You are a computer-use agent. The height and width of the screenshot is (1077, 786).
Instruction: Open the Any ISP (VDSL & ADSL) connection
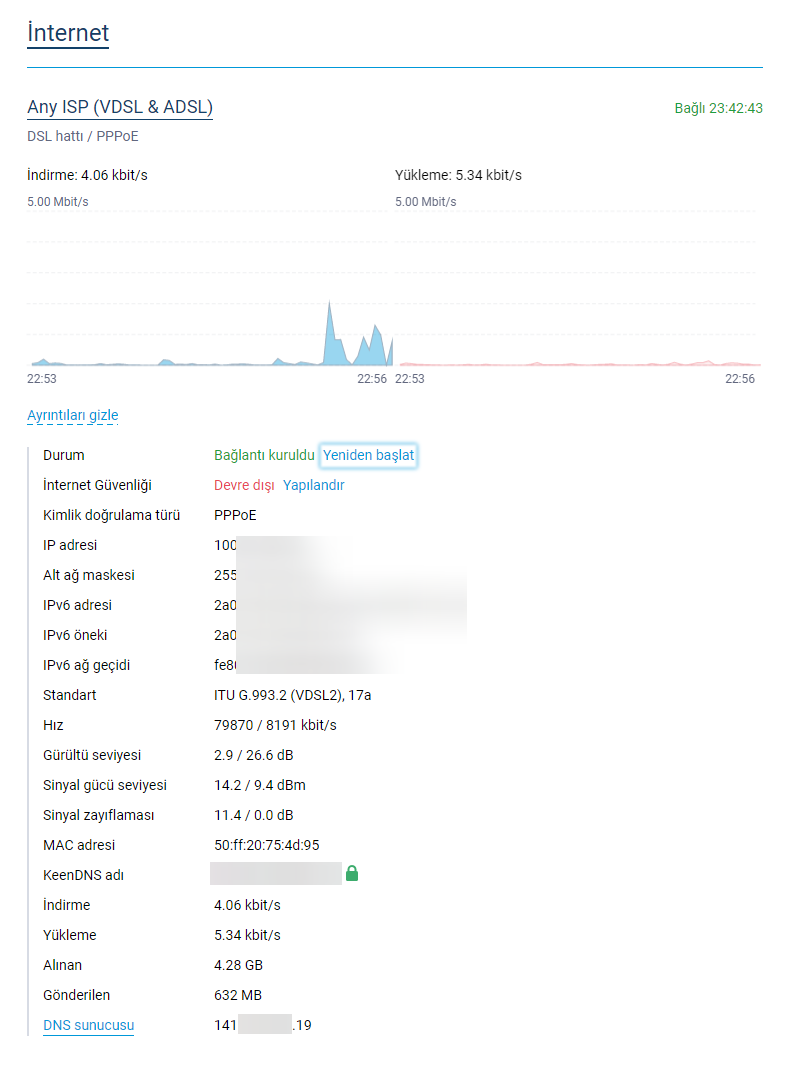coord(119,107)
